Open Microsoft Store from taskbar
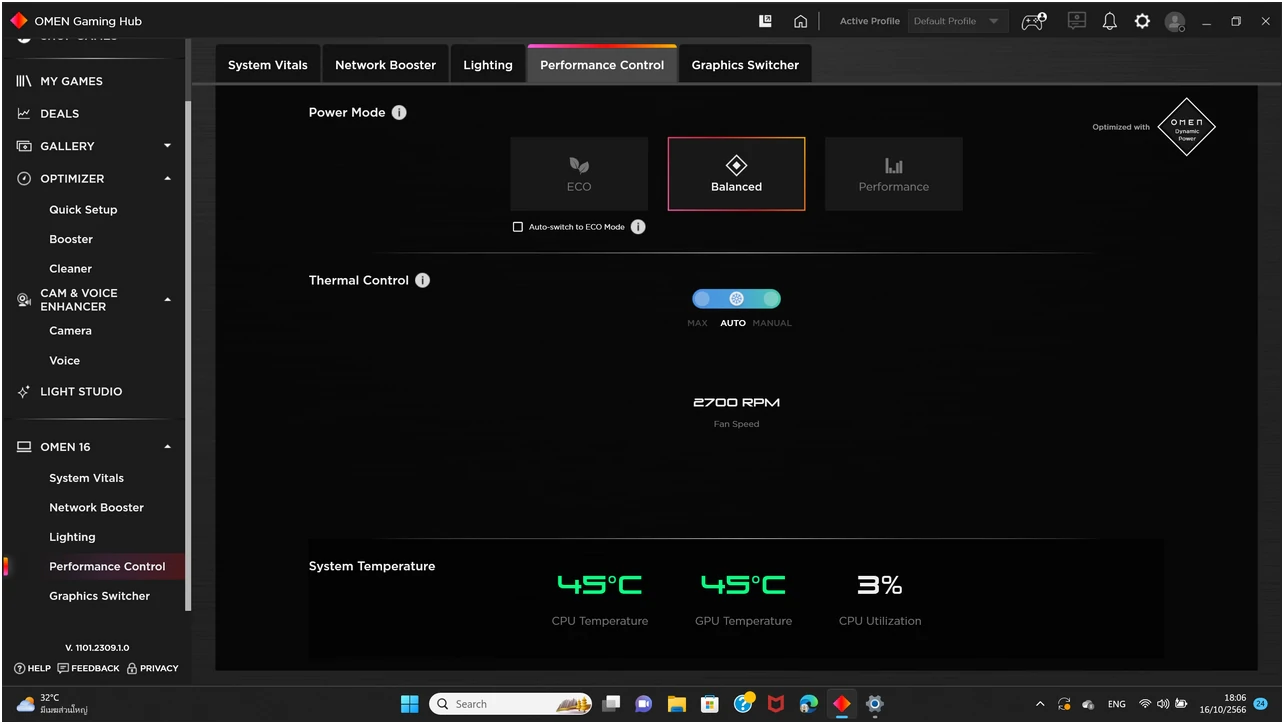Viewport: 1284px width, 724px height. [x=709, y=704]
